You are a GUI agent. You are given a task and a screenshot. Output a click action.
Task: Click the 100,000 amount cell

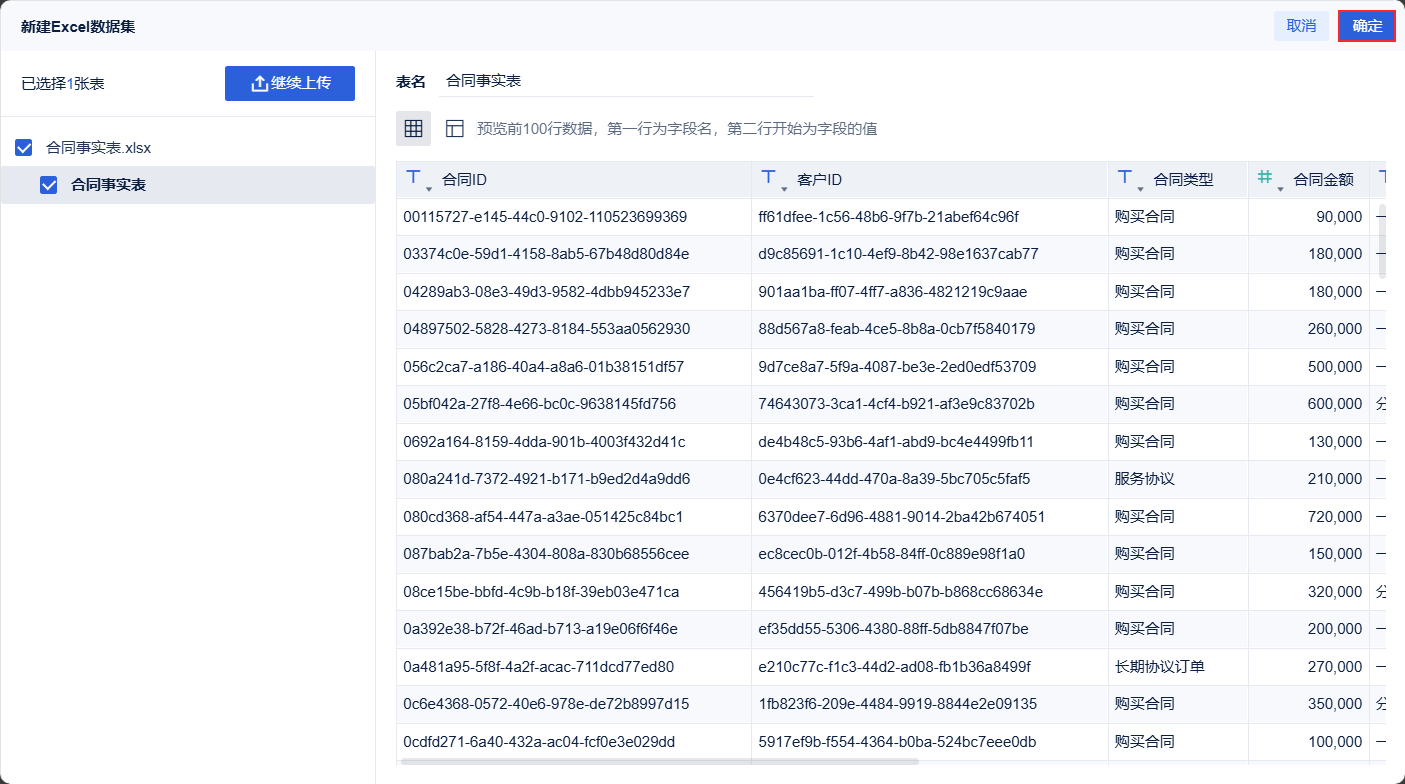coord(1335,742)
